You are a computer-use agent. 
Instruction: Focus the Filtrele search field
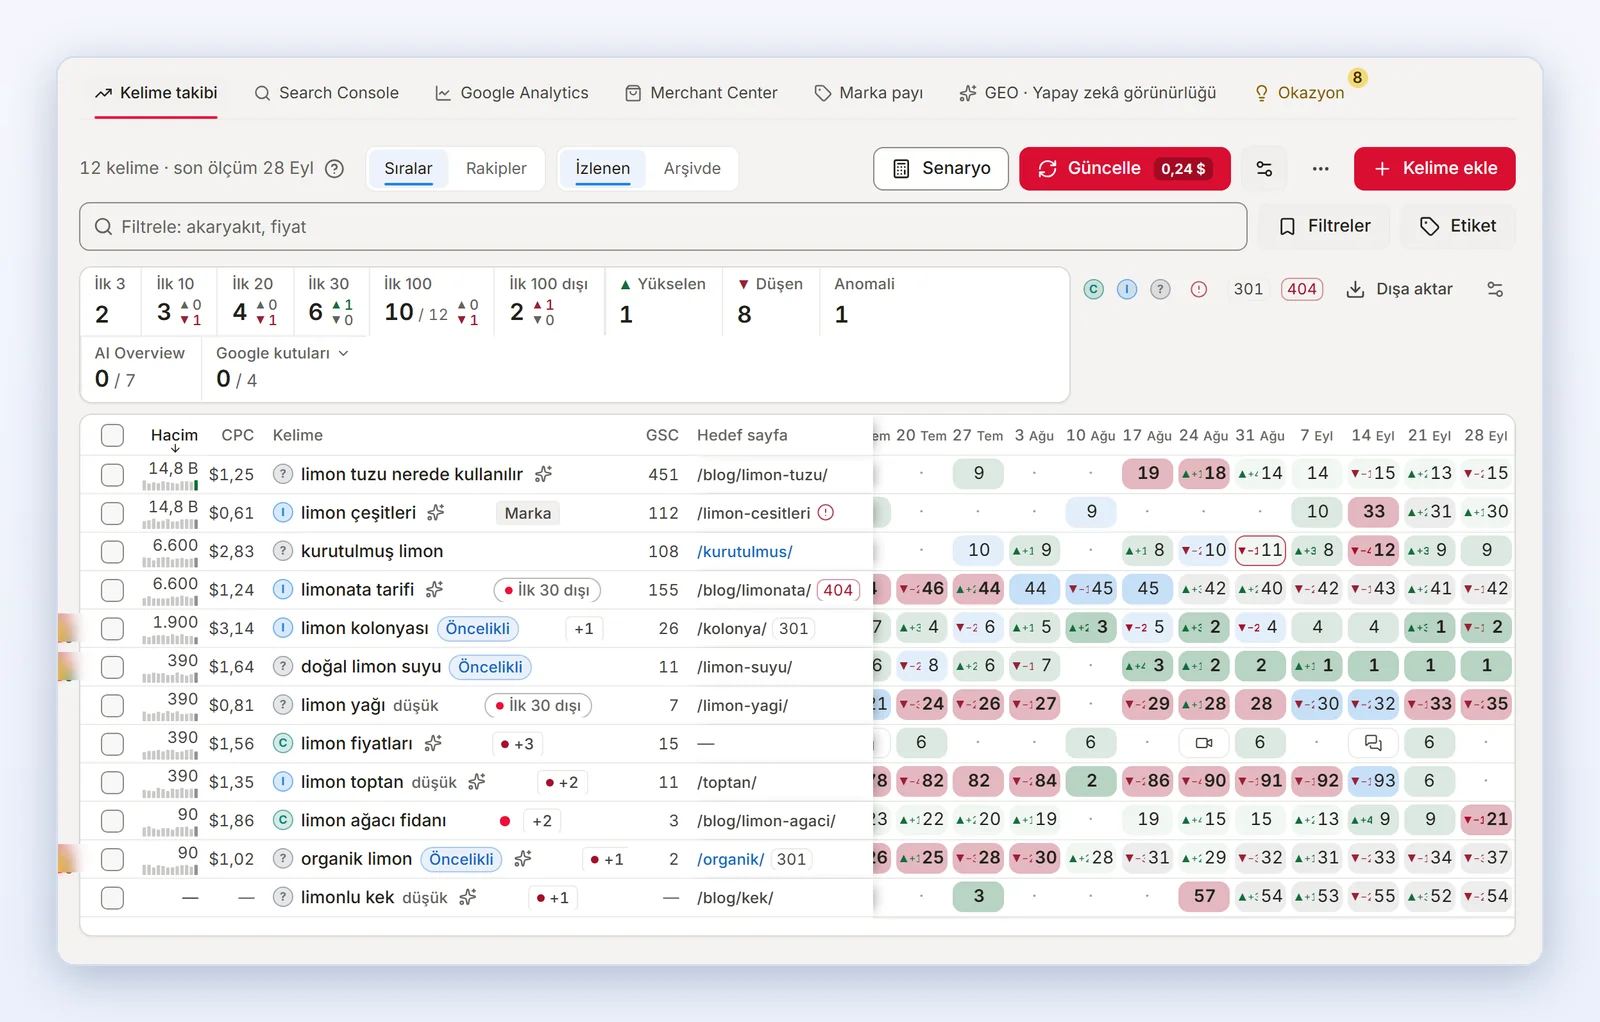[663, 227]
